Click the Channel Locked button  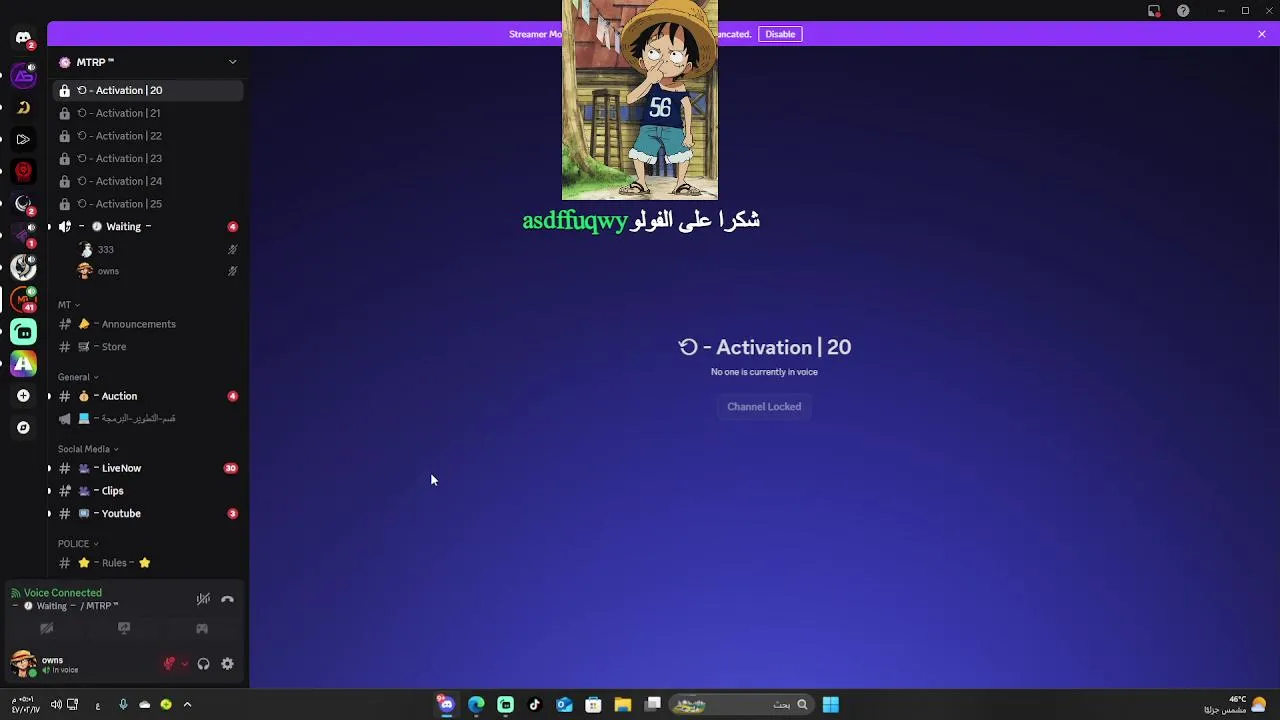(764, 407)
